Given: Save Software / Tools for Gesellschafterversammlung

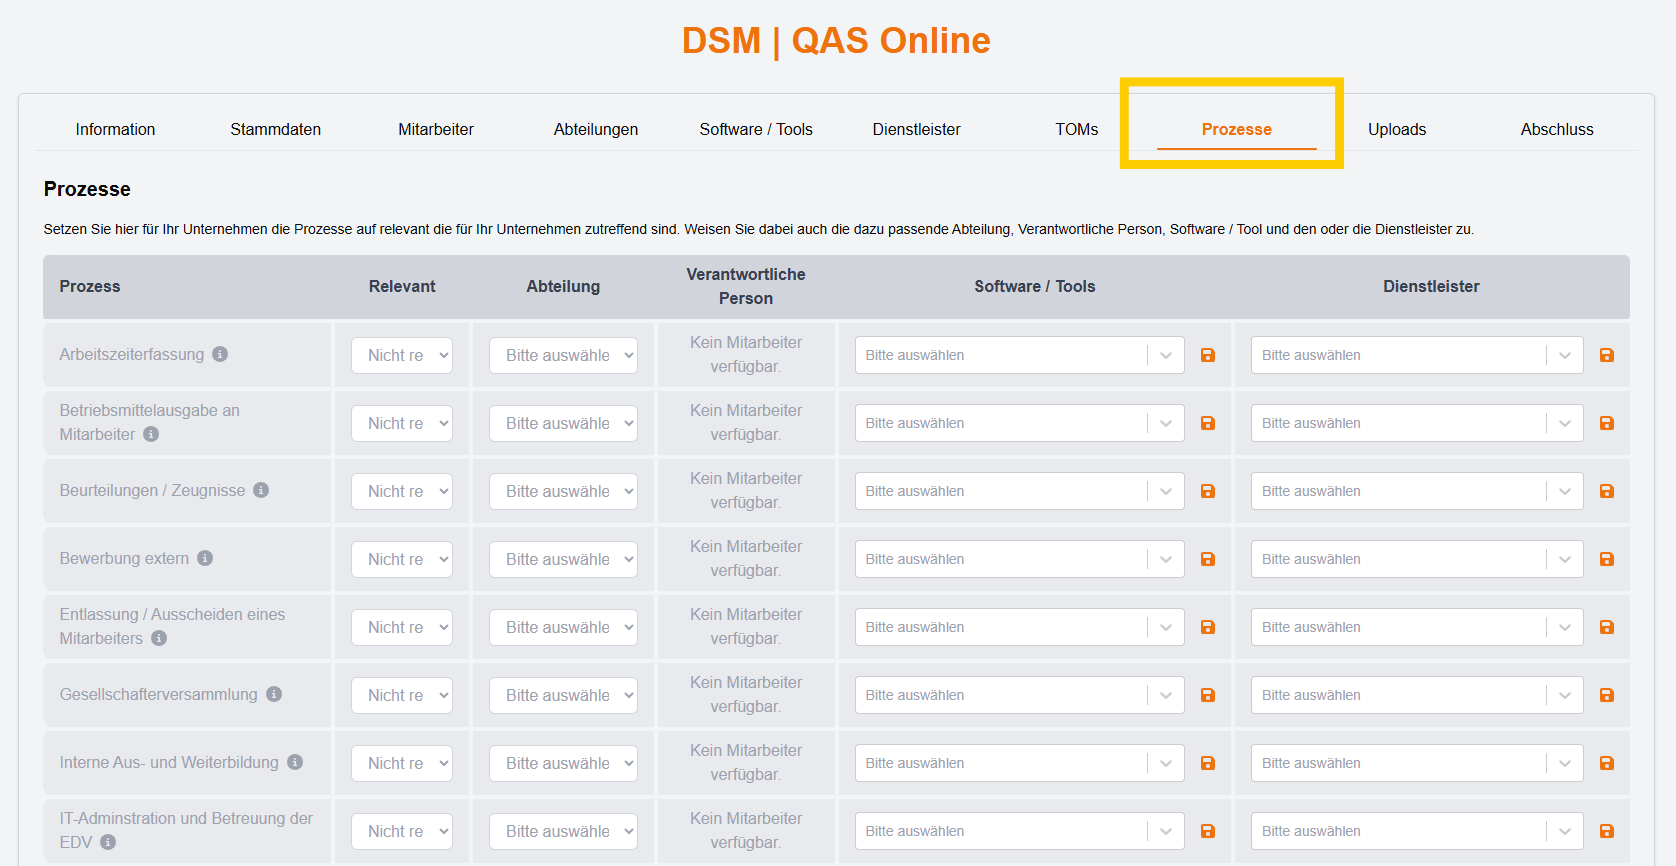Looking at the screenshot, I should 1208,695.
